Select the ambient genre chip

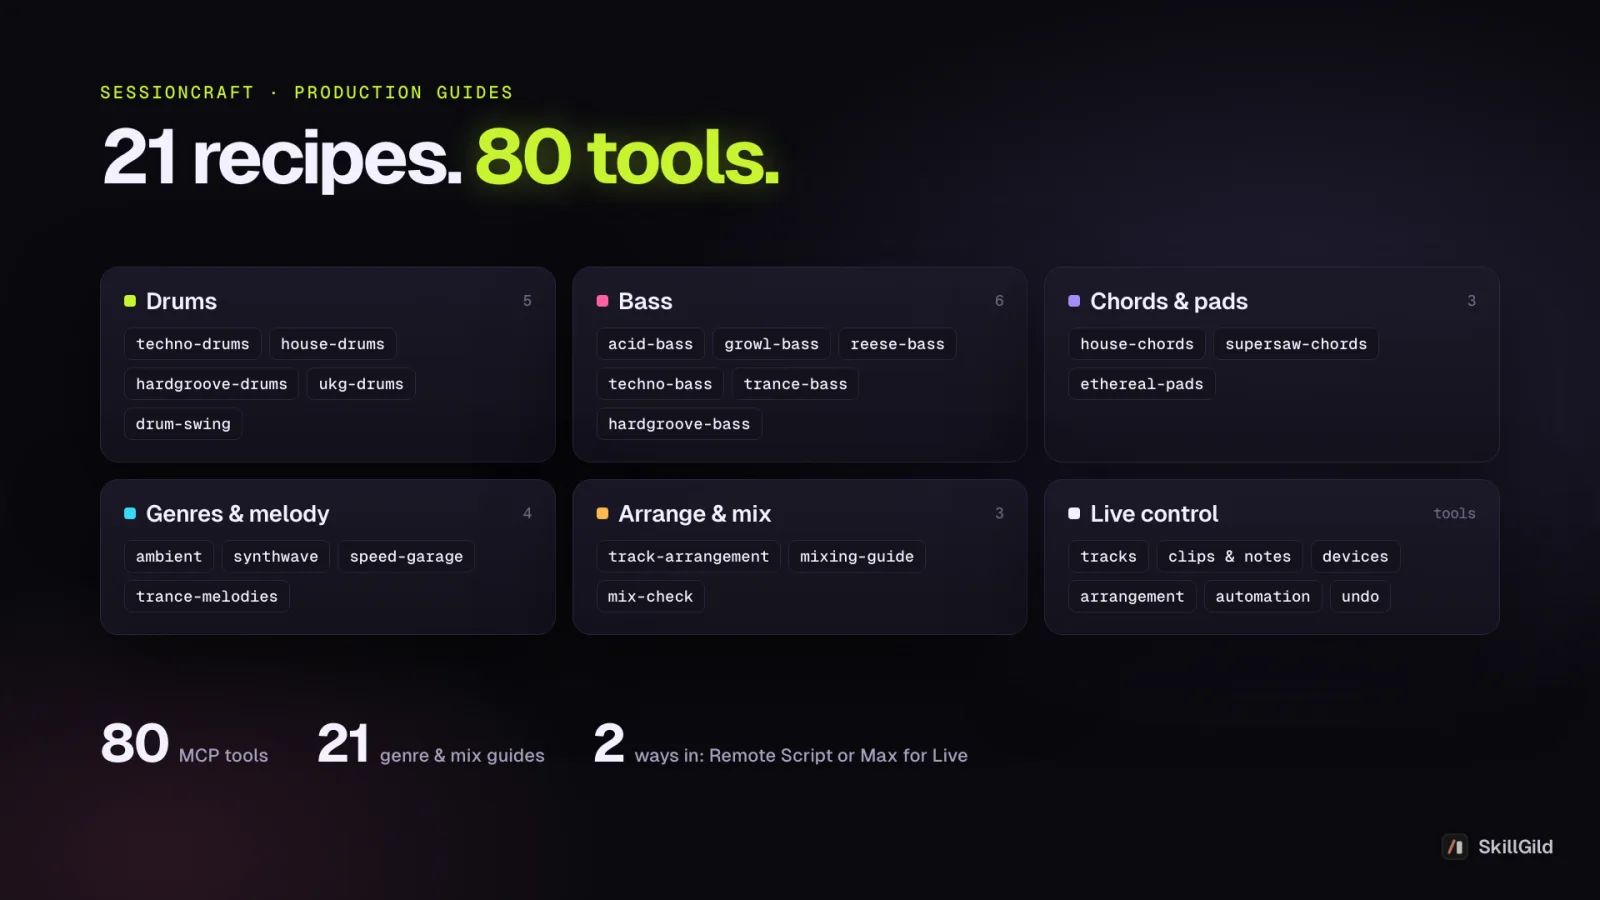click(x=169, y=556)
